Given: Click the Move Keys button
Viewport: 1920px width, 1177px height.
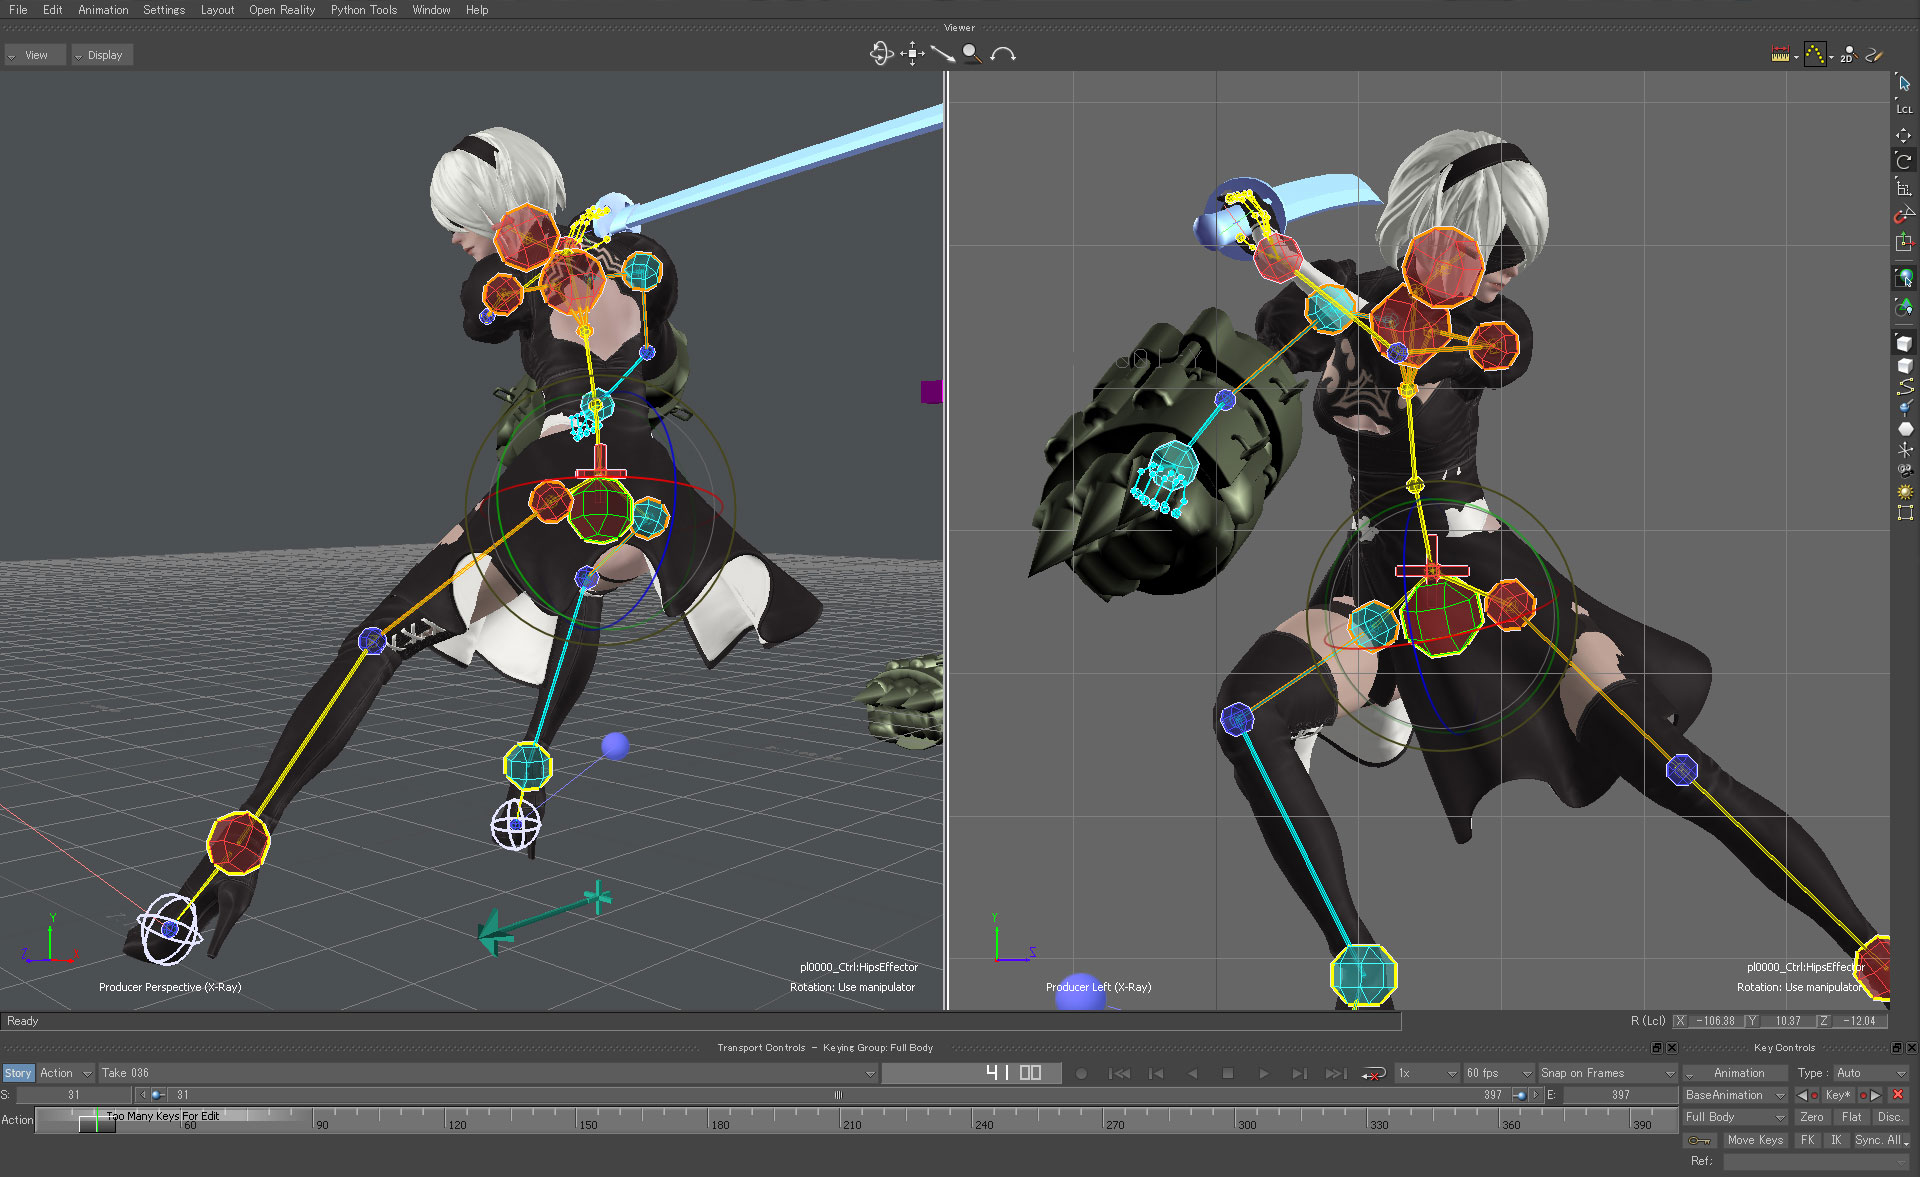Looking at the screenshot, I should [x=1754, y=1140].
